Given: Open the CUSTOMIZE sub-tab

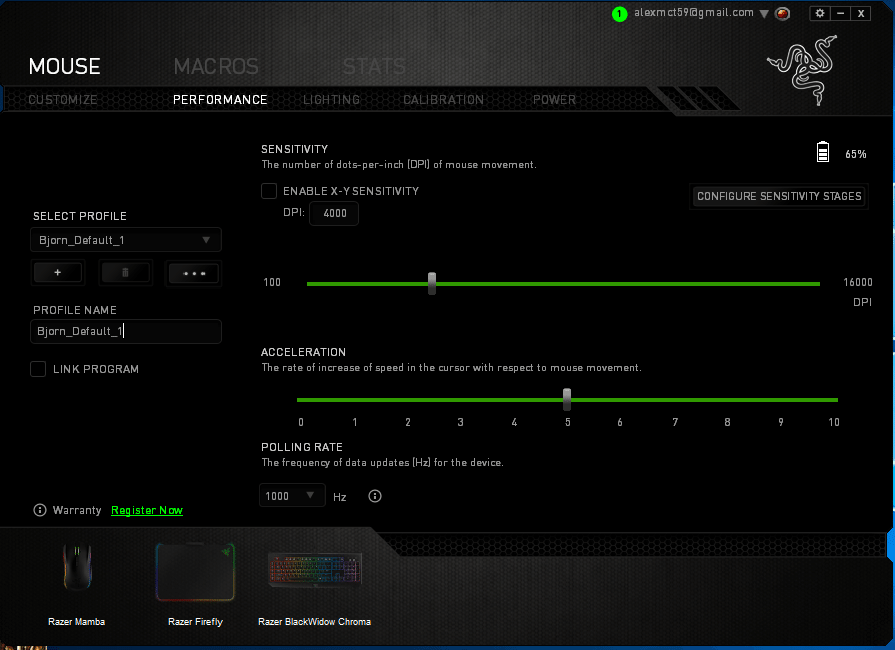Looking at the screenshot, I should 63,100.
